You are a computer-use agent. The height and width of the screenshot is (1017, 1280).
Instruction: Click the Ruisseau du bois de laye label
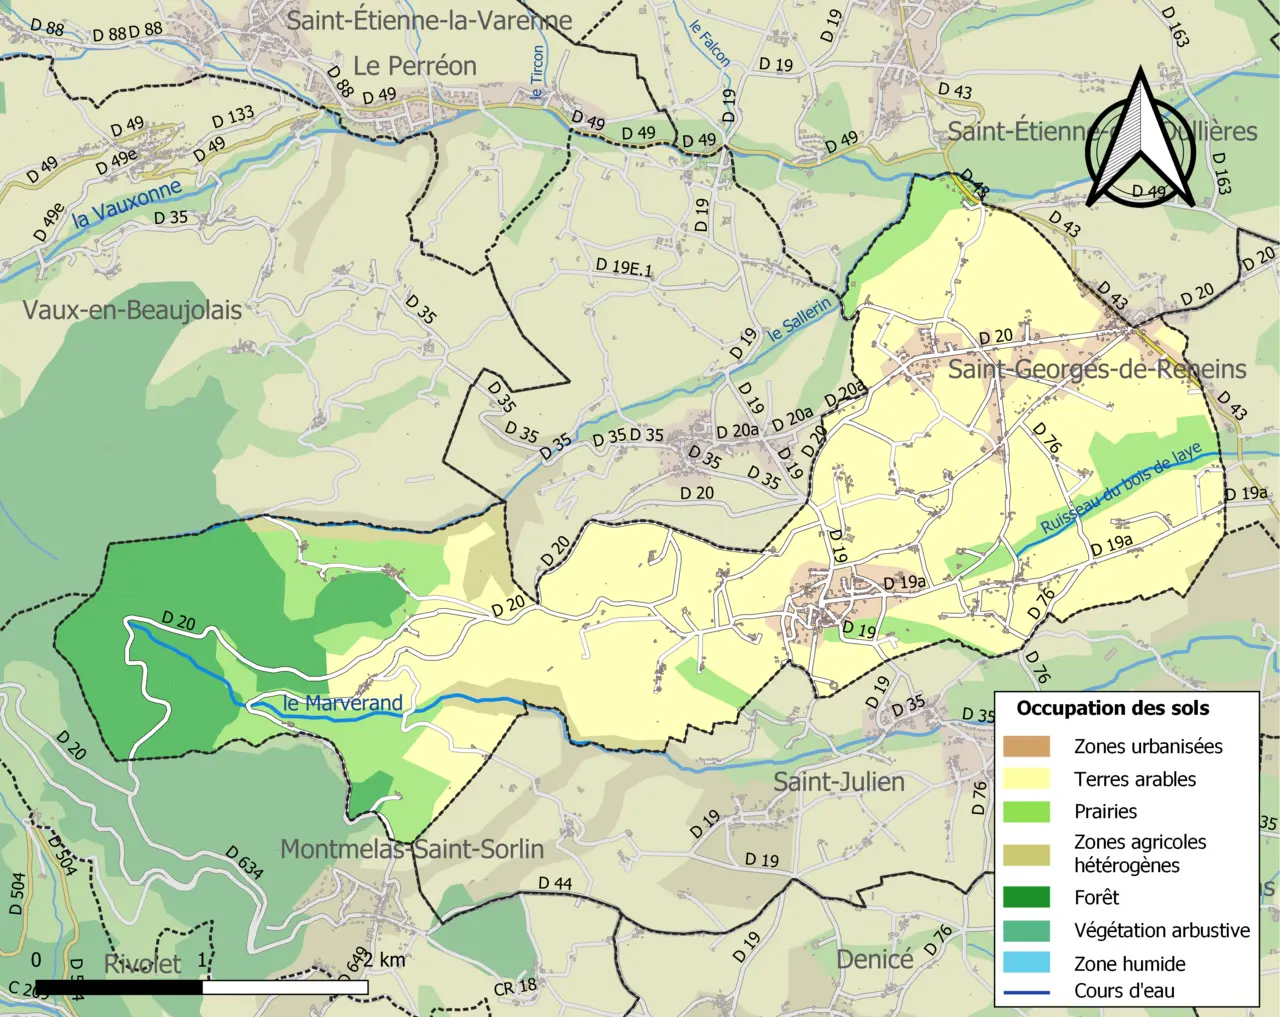tap(1121, 489)
